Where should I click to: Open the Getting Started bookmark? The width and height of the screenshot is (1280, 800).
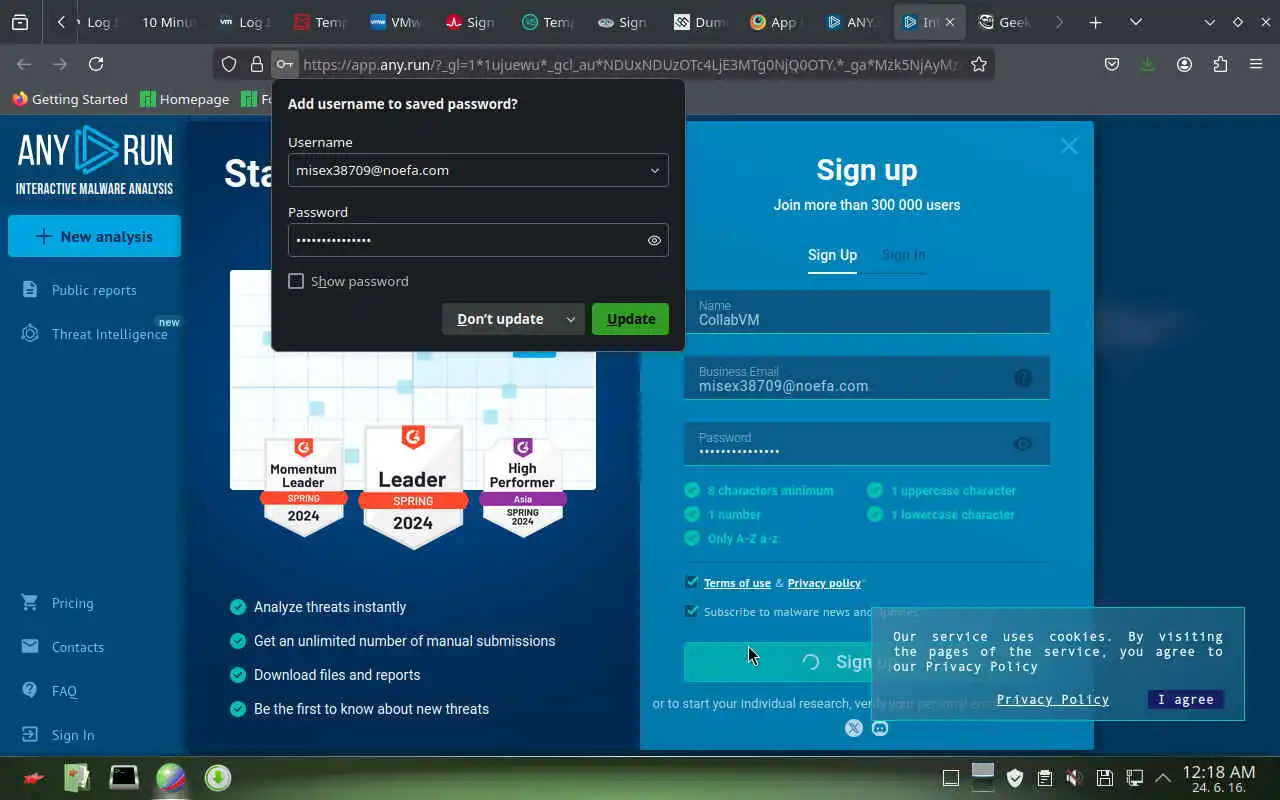(x=70, y=99)
